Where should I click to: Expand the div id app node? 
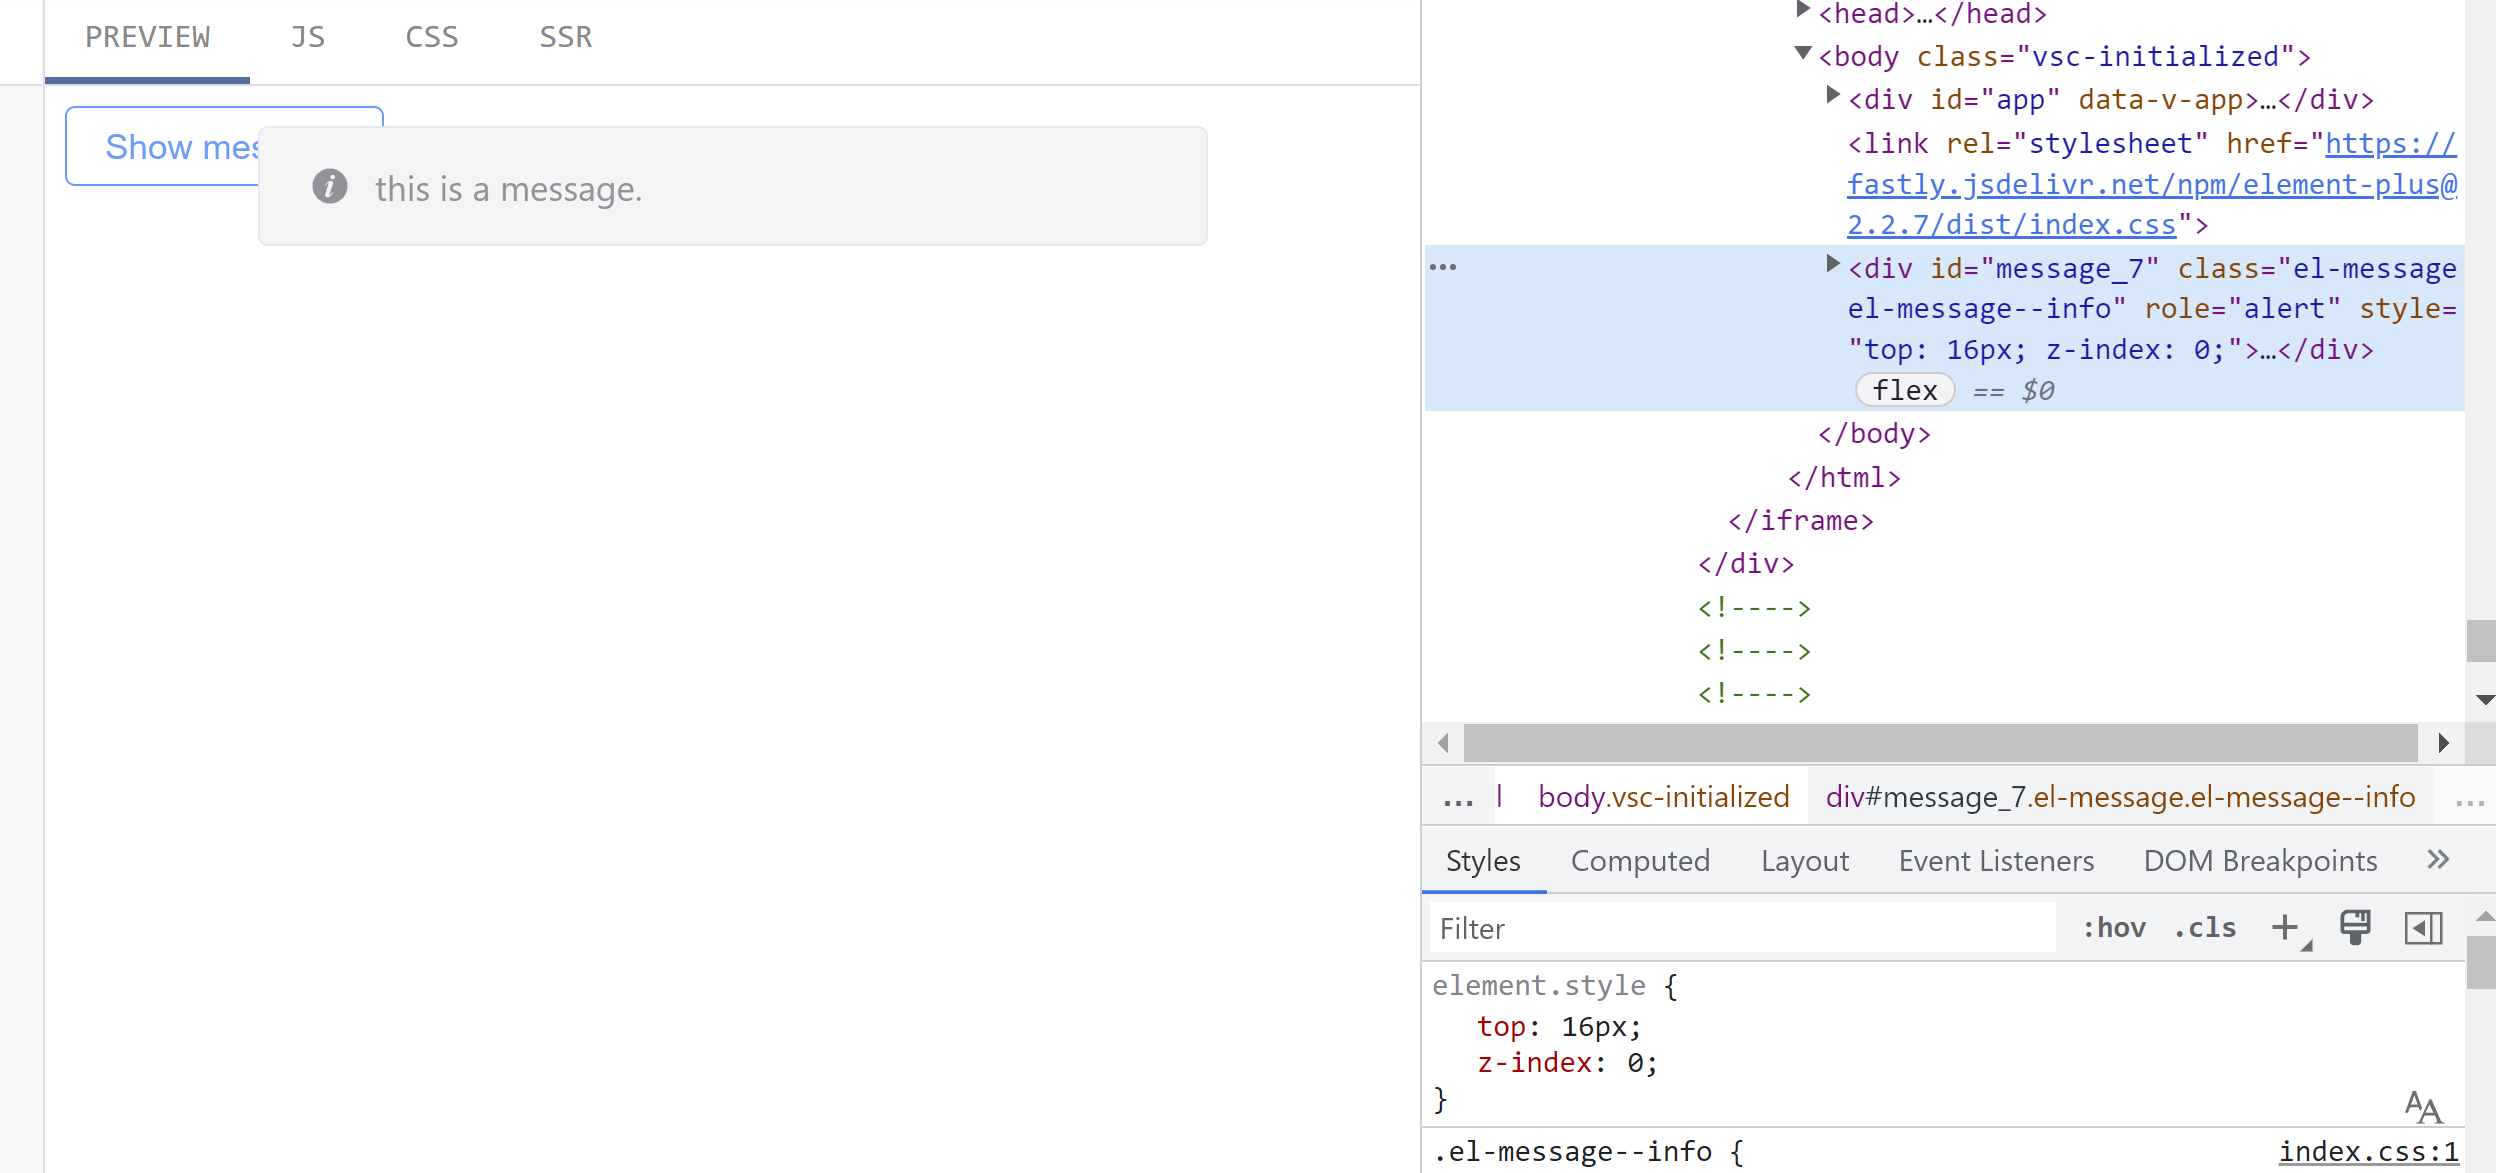coord(1832,96)
